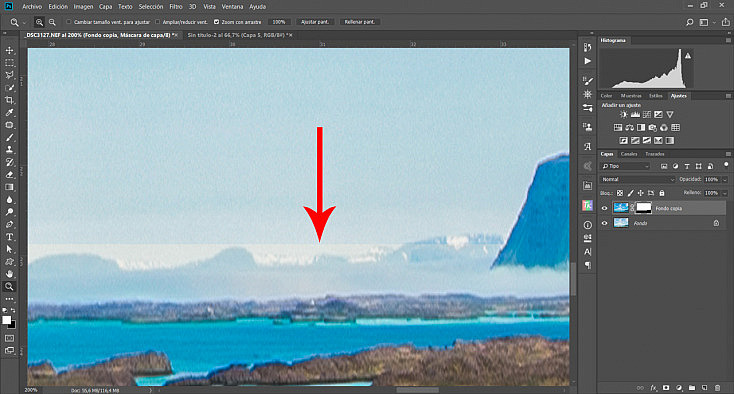Select the Crop tool
734x394 pixels.
click(9, 100)
